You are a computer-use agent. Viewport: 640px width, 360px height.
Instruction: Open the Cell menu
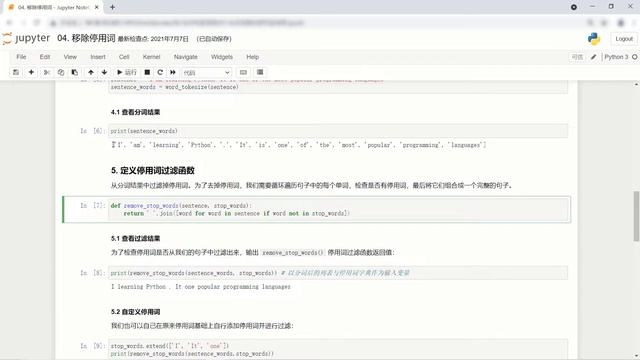(x=124, y=57)
